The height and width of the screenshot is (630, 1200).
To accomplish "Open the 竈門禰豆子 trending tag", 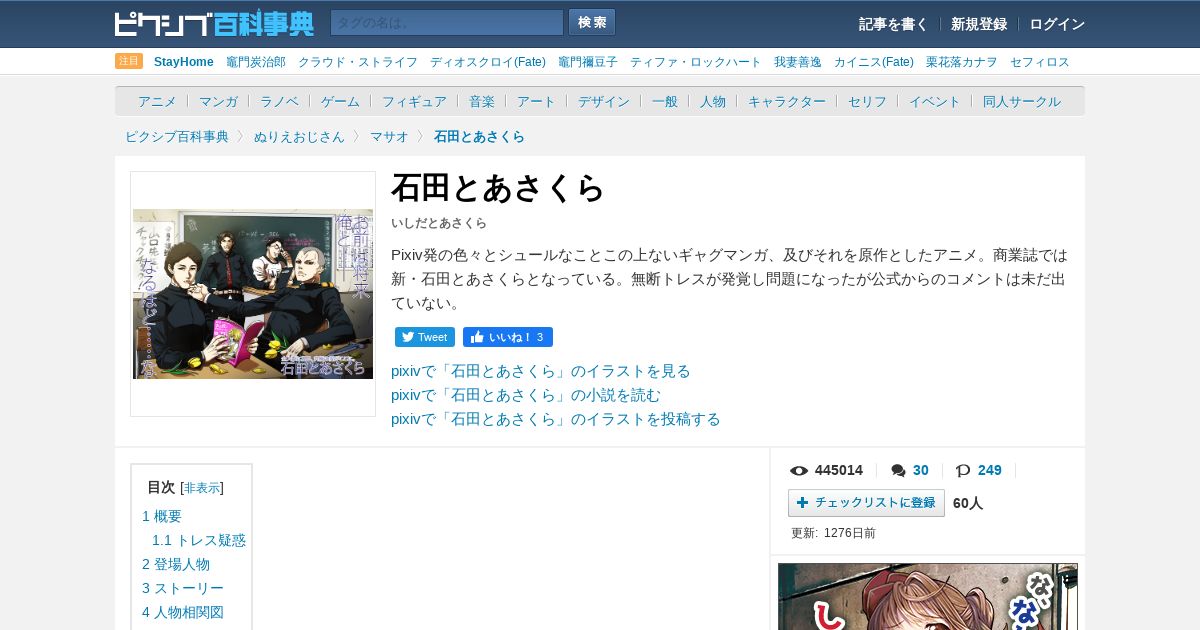I will point(588,62).
